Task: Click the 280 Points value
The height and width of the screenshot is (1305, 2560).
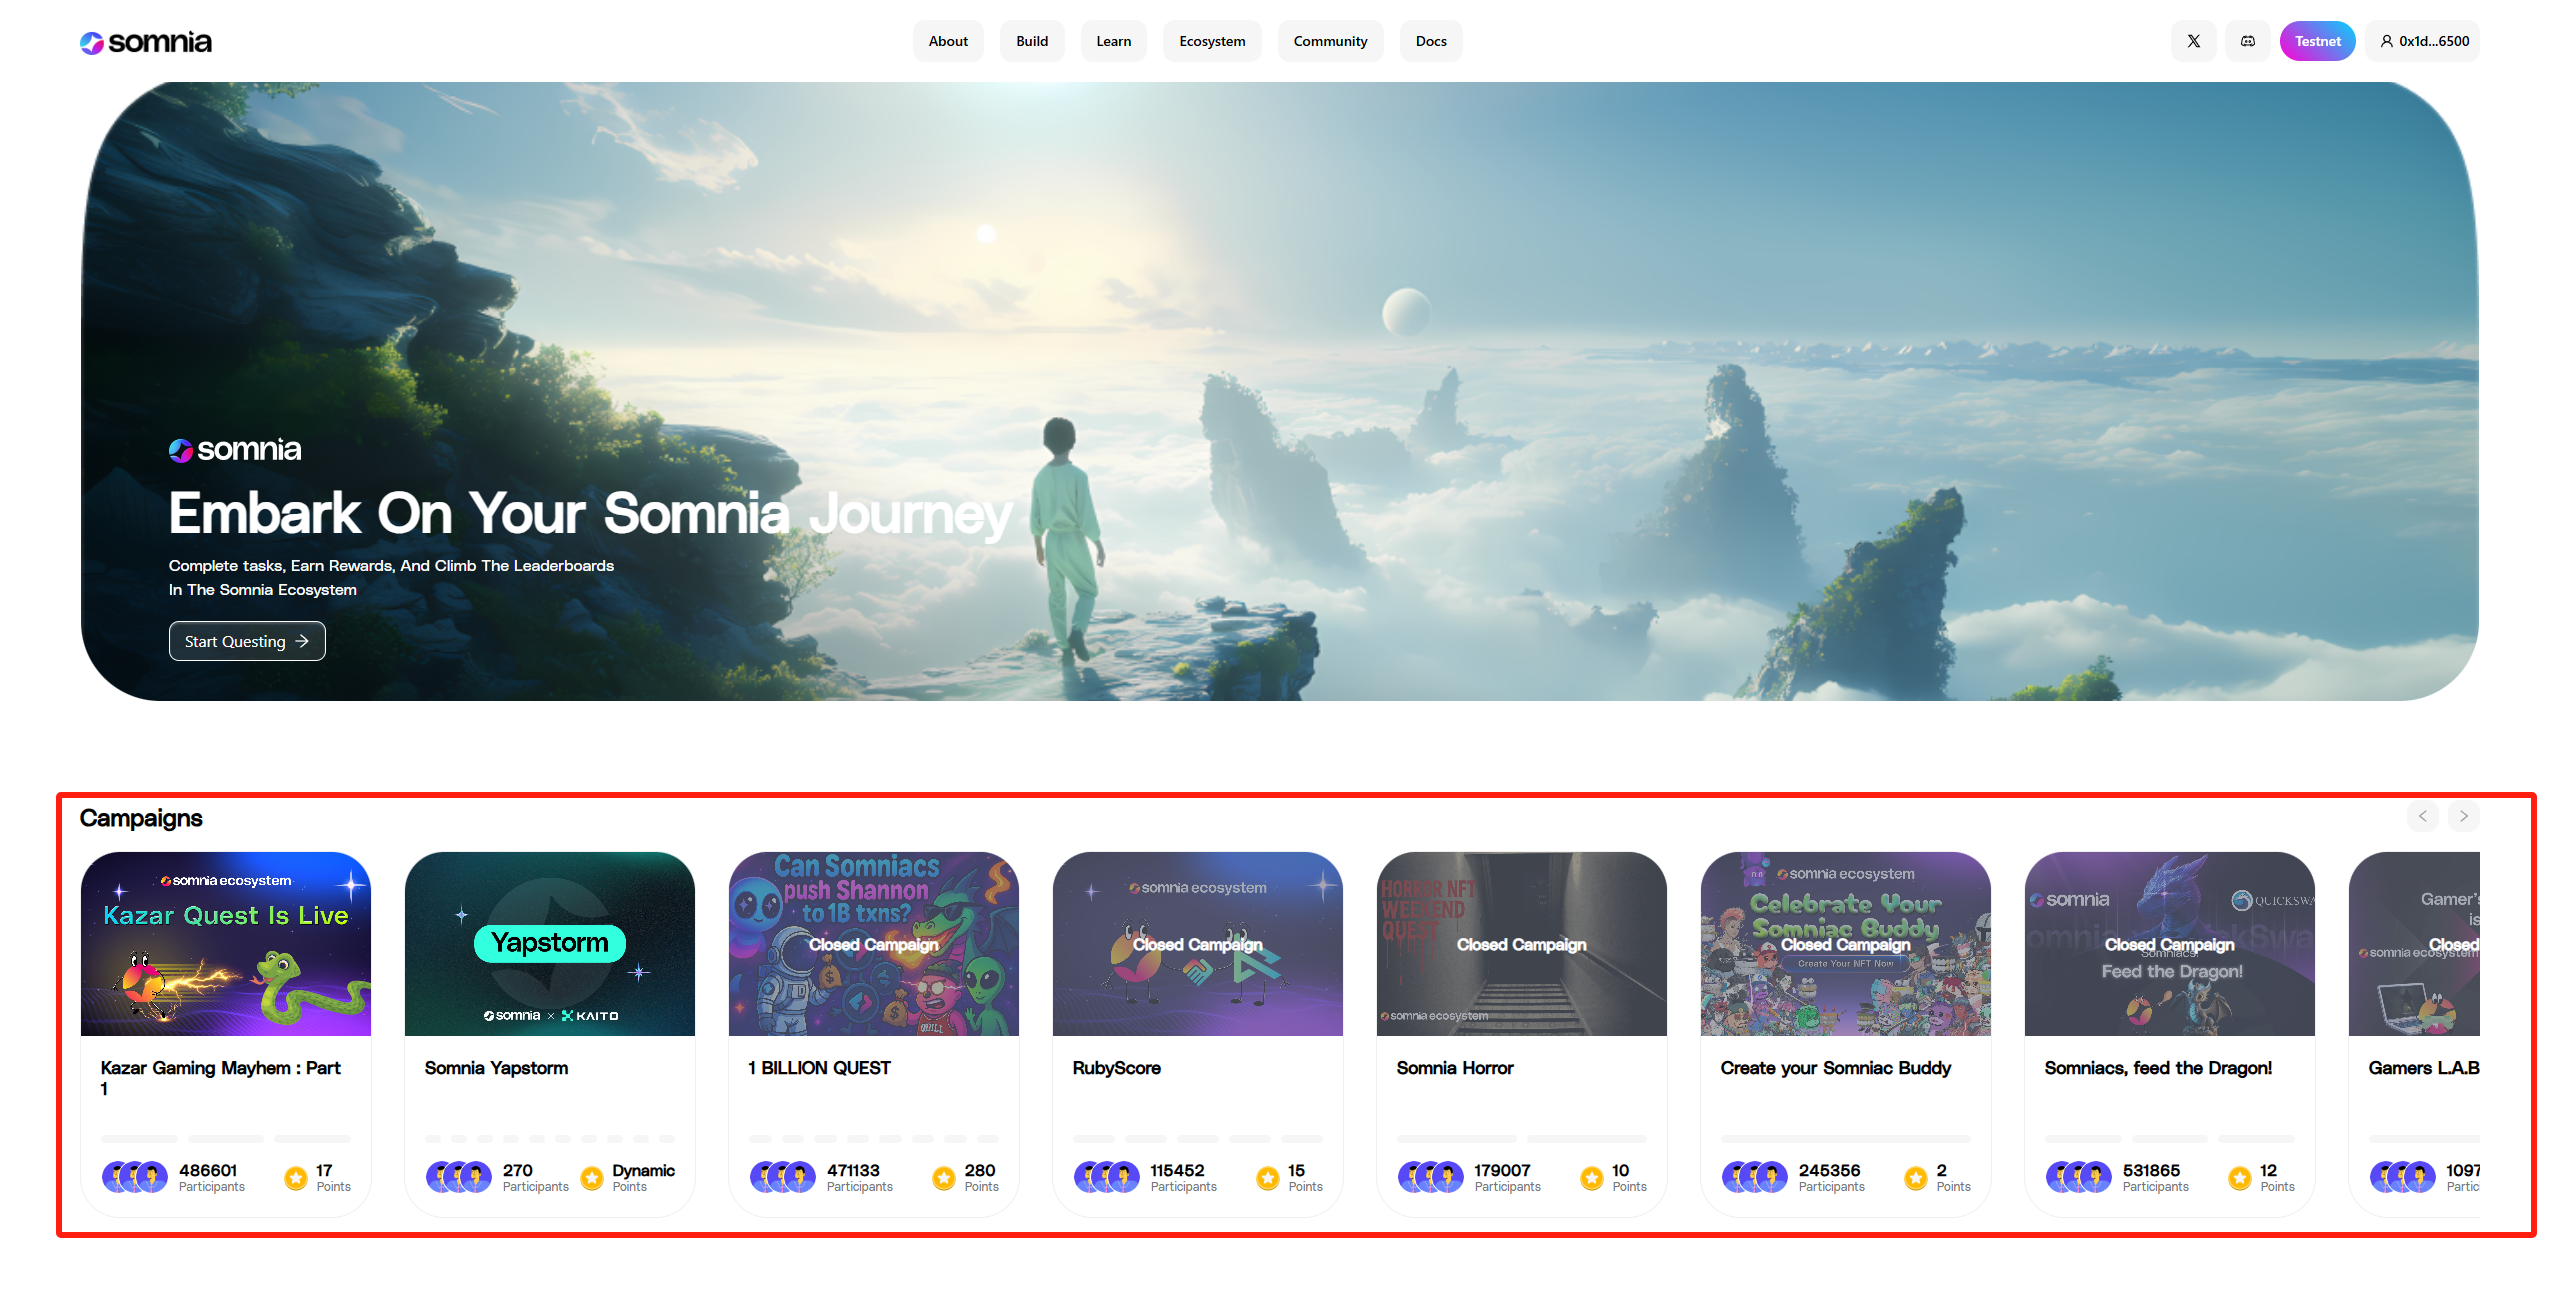Action: click(981, 1177)
